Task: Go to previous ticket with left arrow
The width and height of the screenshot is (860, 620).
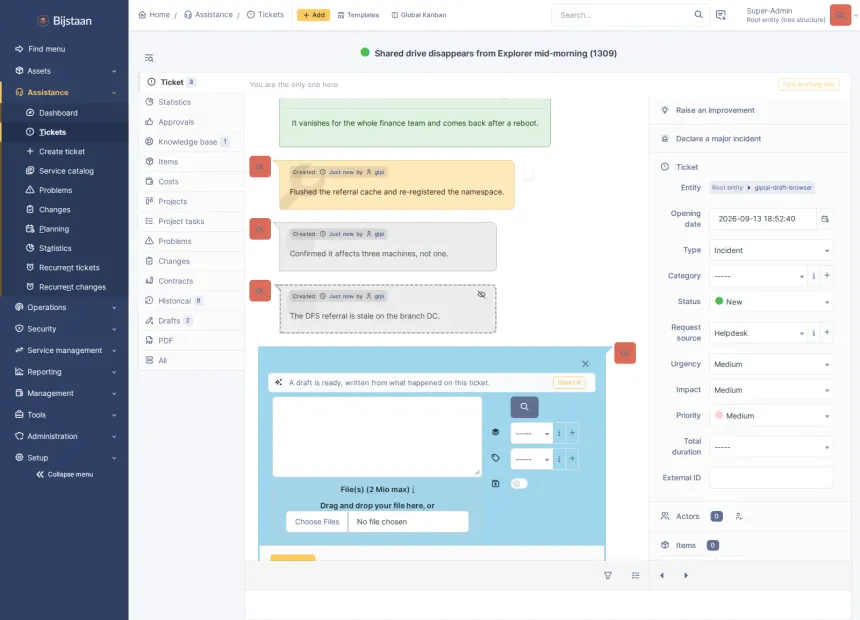Action: [x=662, y=576]
